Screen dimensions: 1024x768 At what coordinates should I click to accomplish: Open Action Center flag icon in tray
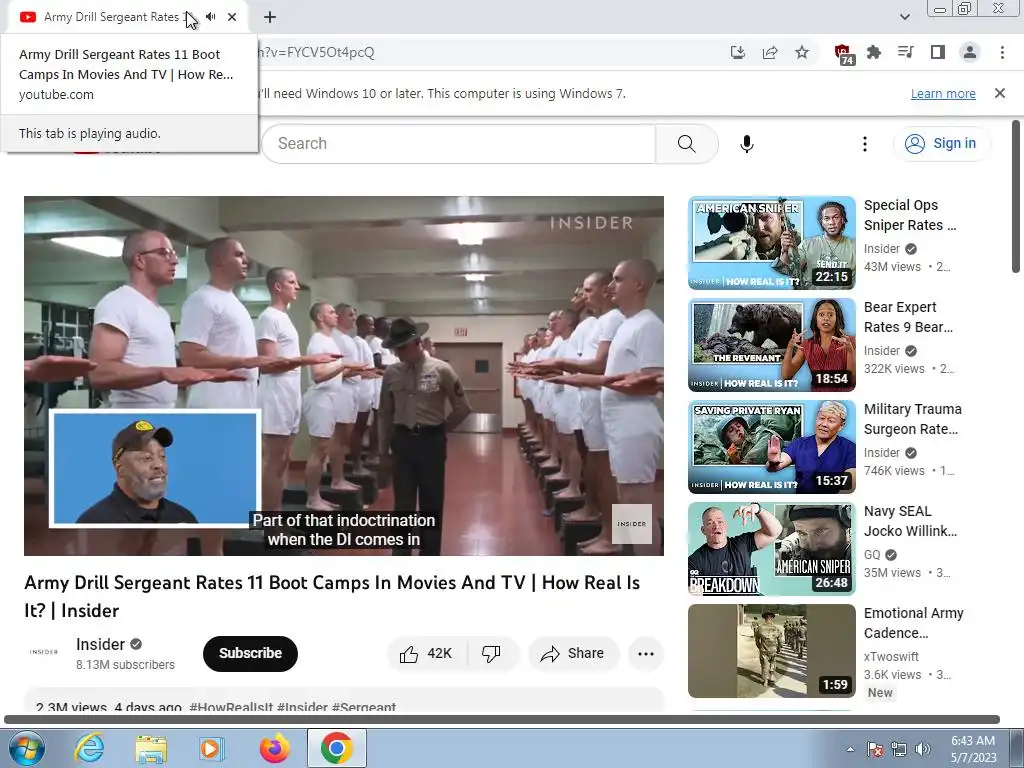coord(875,749)
